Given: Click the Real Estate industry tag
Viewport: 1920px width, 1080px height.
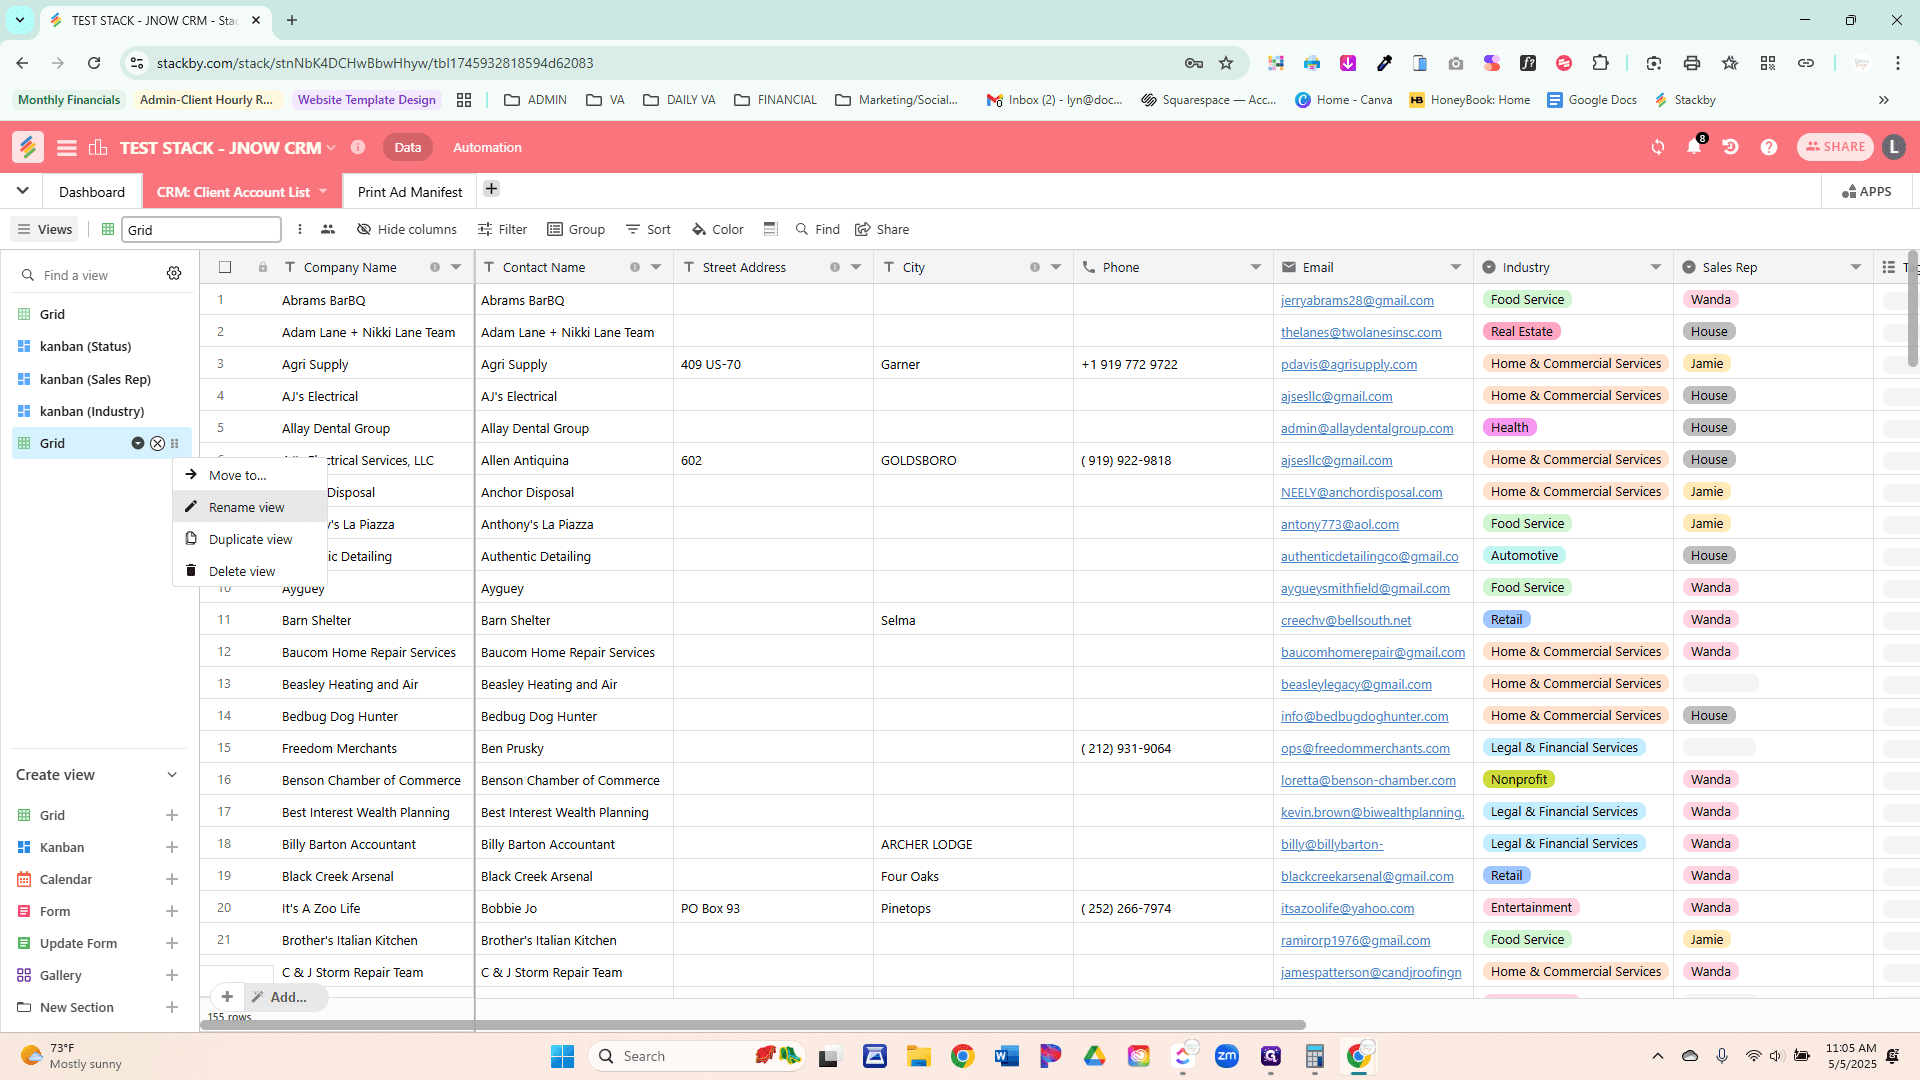Looking at the screenshot, I should click(x=1521, y=331).
